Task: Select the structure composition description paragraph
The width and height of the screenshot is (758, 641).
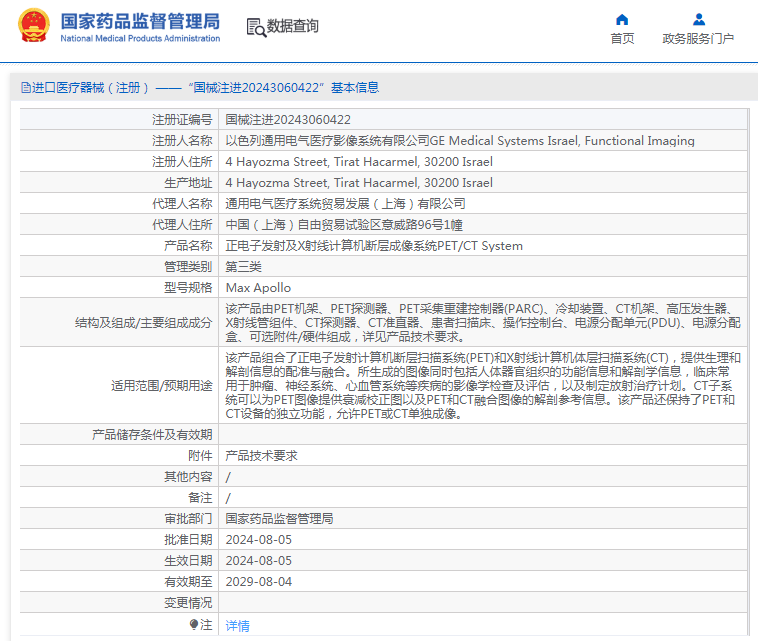Action: [x=483, y=322]
